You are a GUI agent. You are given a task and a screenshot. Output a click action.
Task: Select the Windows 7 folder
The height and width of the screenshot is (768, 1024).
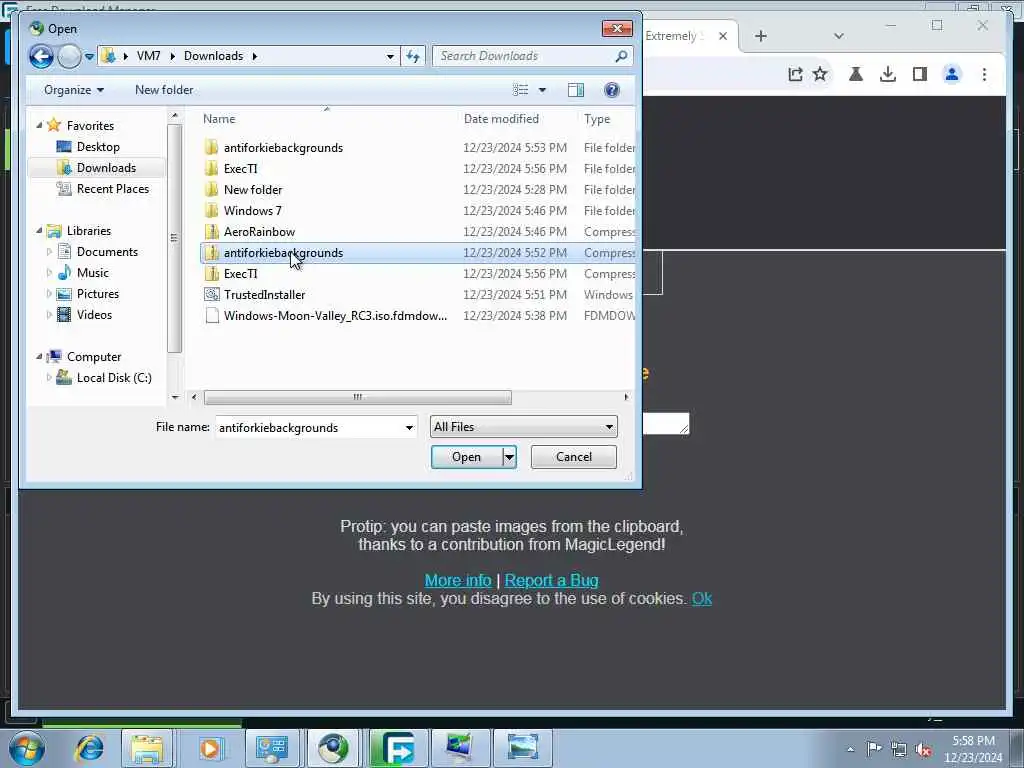(x=418, y=210)
